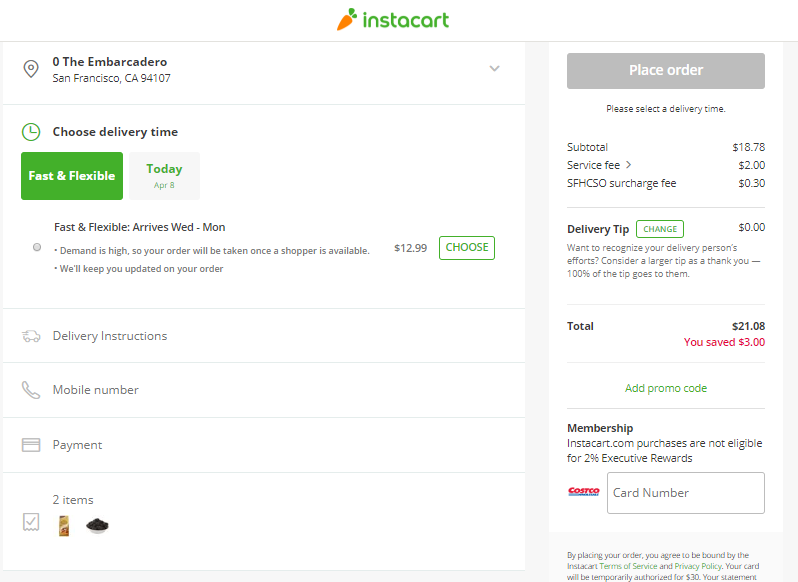
Task: Select the Fast & Flexible radio button
Action: (x=37, y=247)
